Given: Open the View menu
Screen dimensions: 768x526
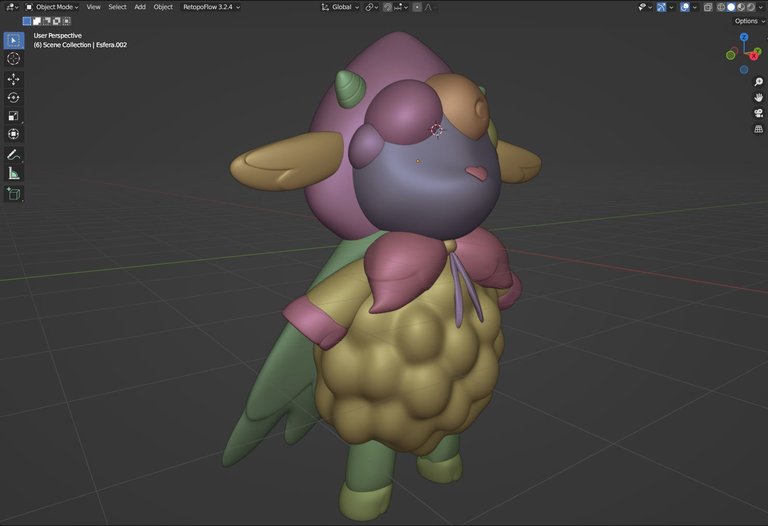Looking at the screenshot, I should [x=93, y=7].
